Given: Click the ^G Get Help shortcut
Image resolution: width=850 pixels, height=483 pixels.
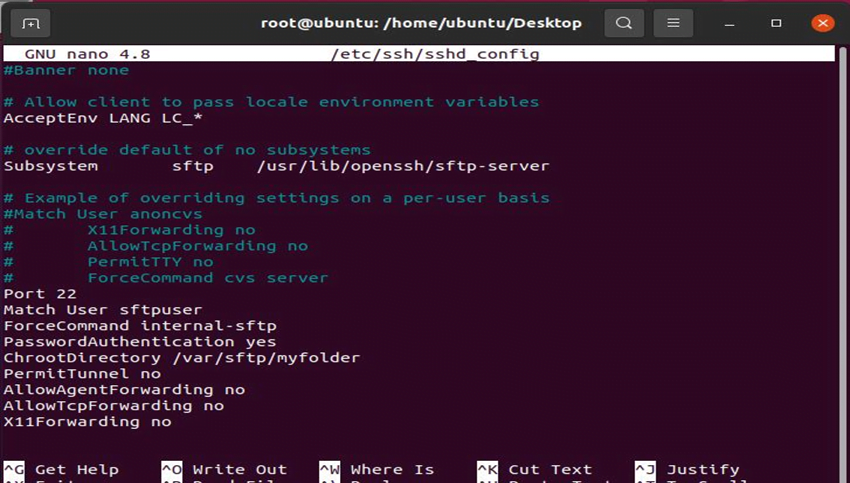Looking at the screenshot, I should pos(61,469).
